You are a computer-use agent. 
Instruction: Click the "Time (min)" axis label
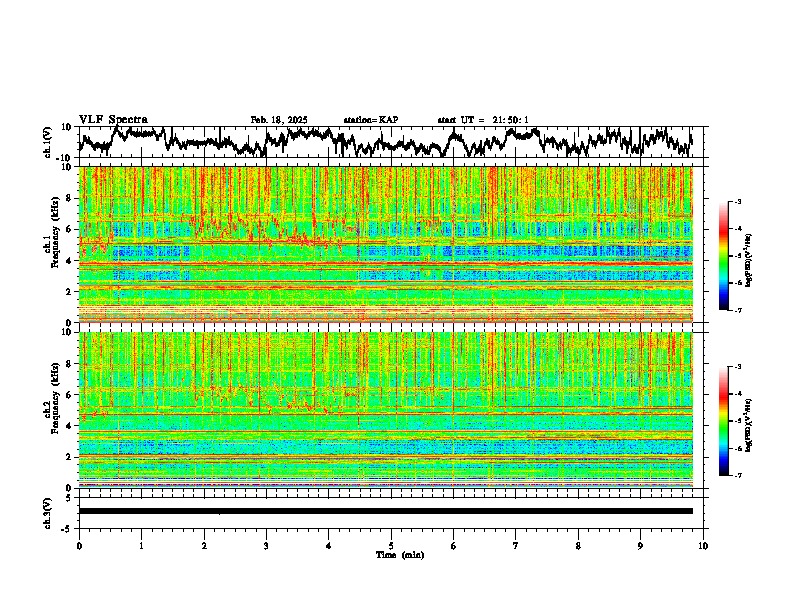(x=400, y=555)
